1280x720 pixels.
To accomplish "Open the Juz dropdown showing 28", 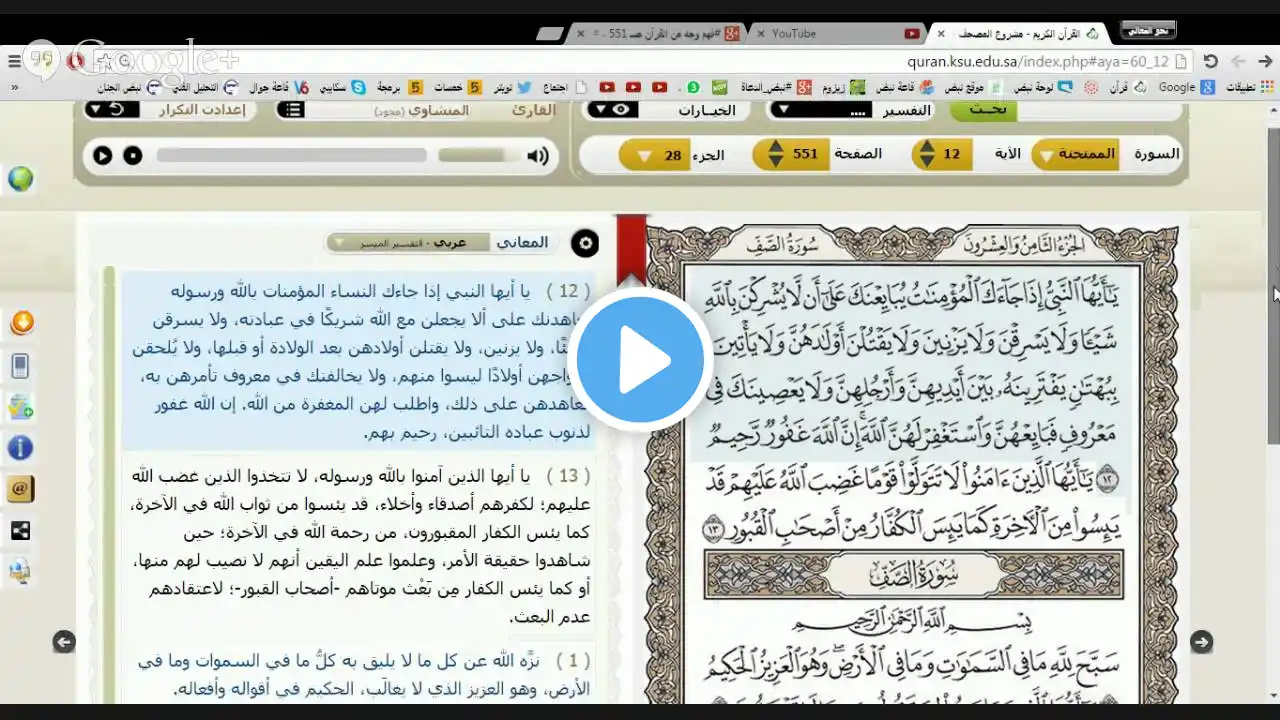I will 655,155.
